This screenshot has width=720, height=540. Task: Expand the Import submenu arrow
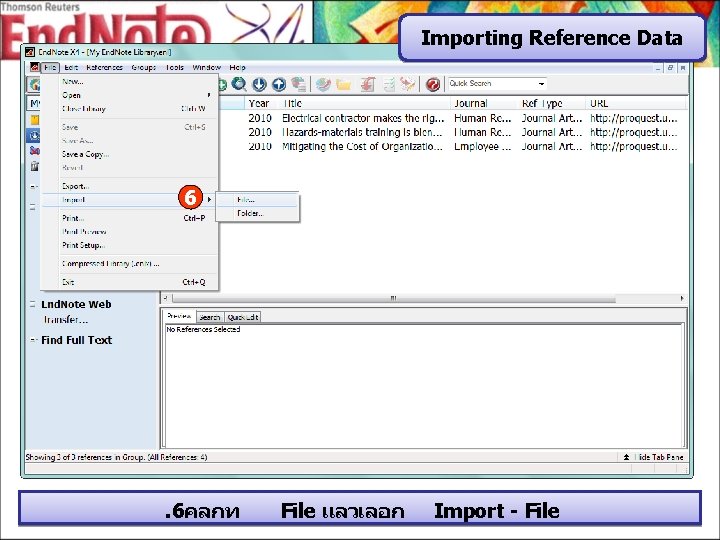point(209,199)
